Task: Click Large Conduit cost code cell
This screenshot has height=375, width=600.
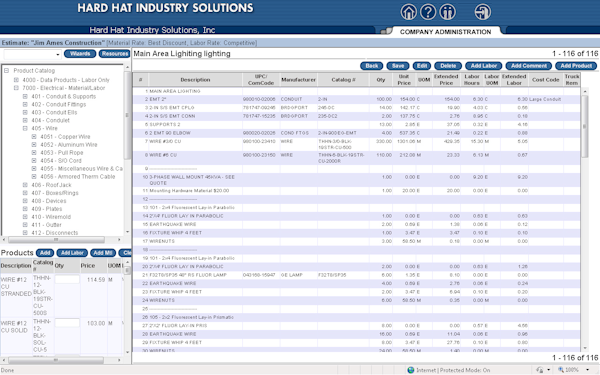Action: [x=545, y=99]
